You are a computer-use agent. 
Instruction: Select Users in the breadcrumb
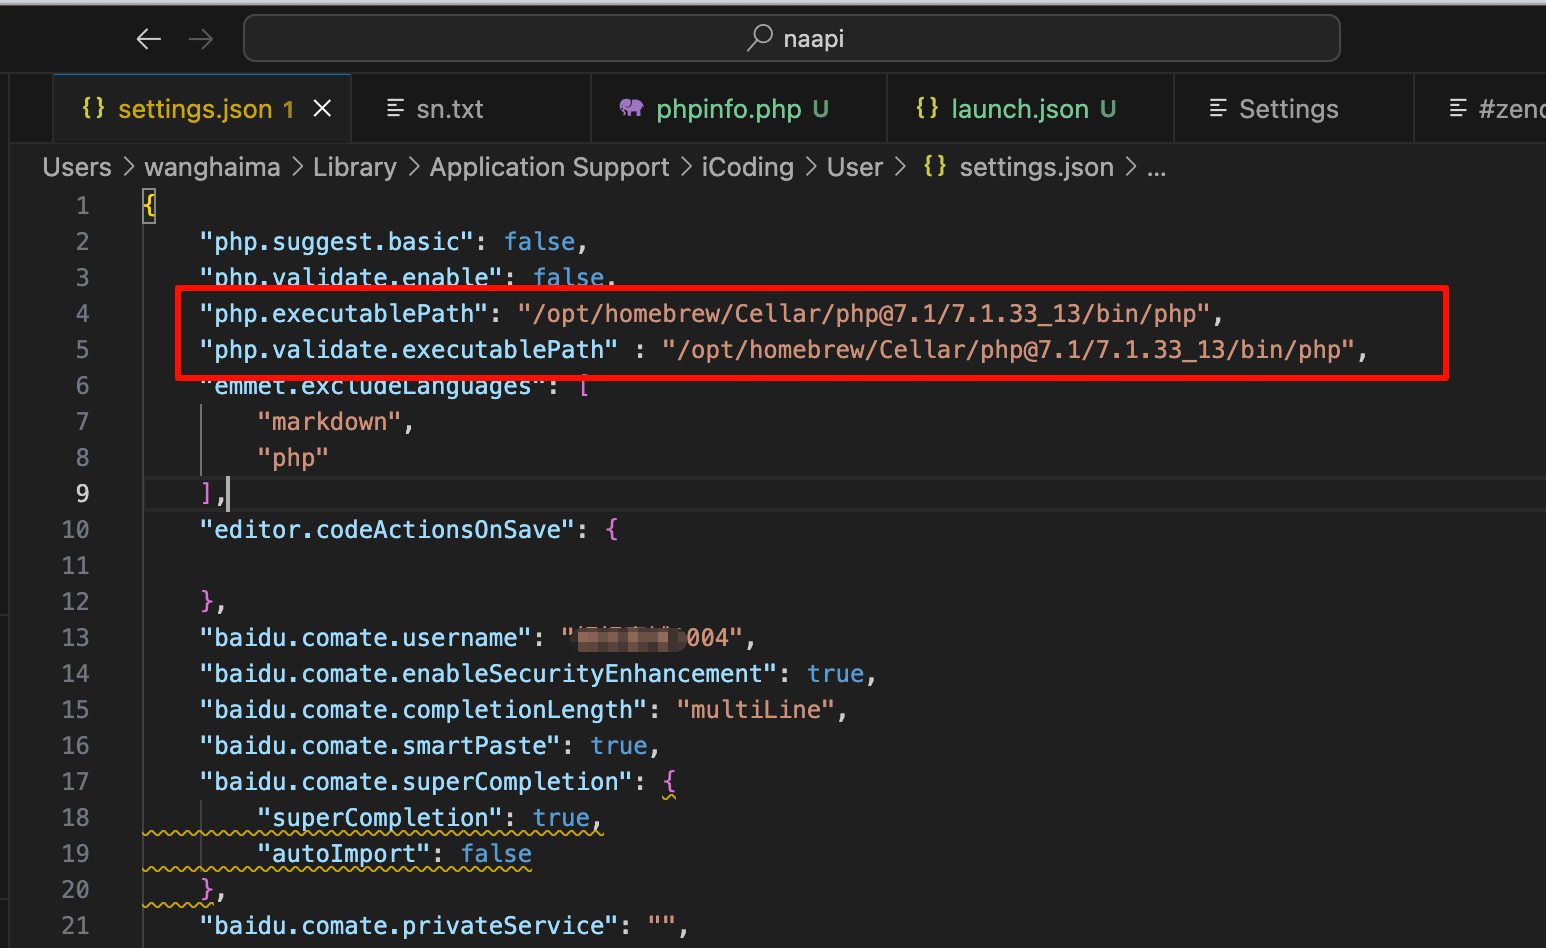(77, 167)
